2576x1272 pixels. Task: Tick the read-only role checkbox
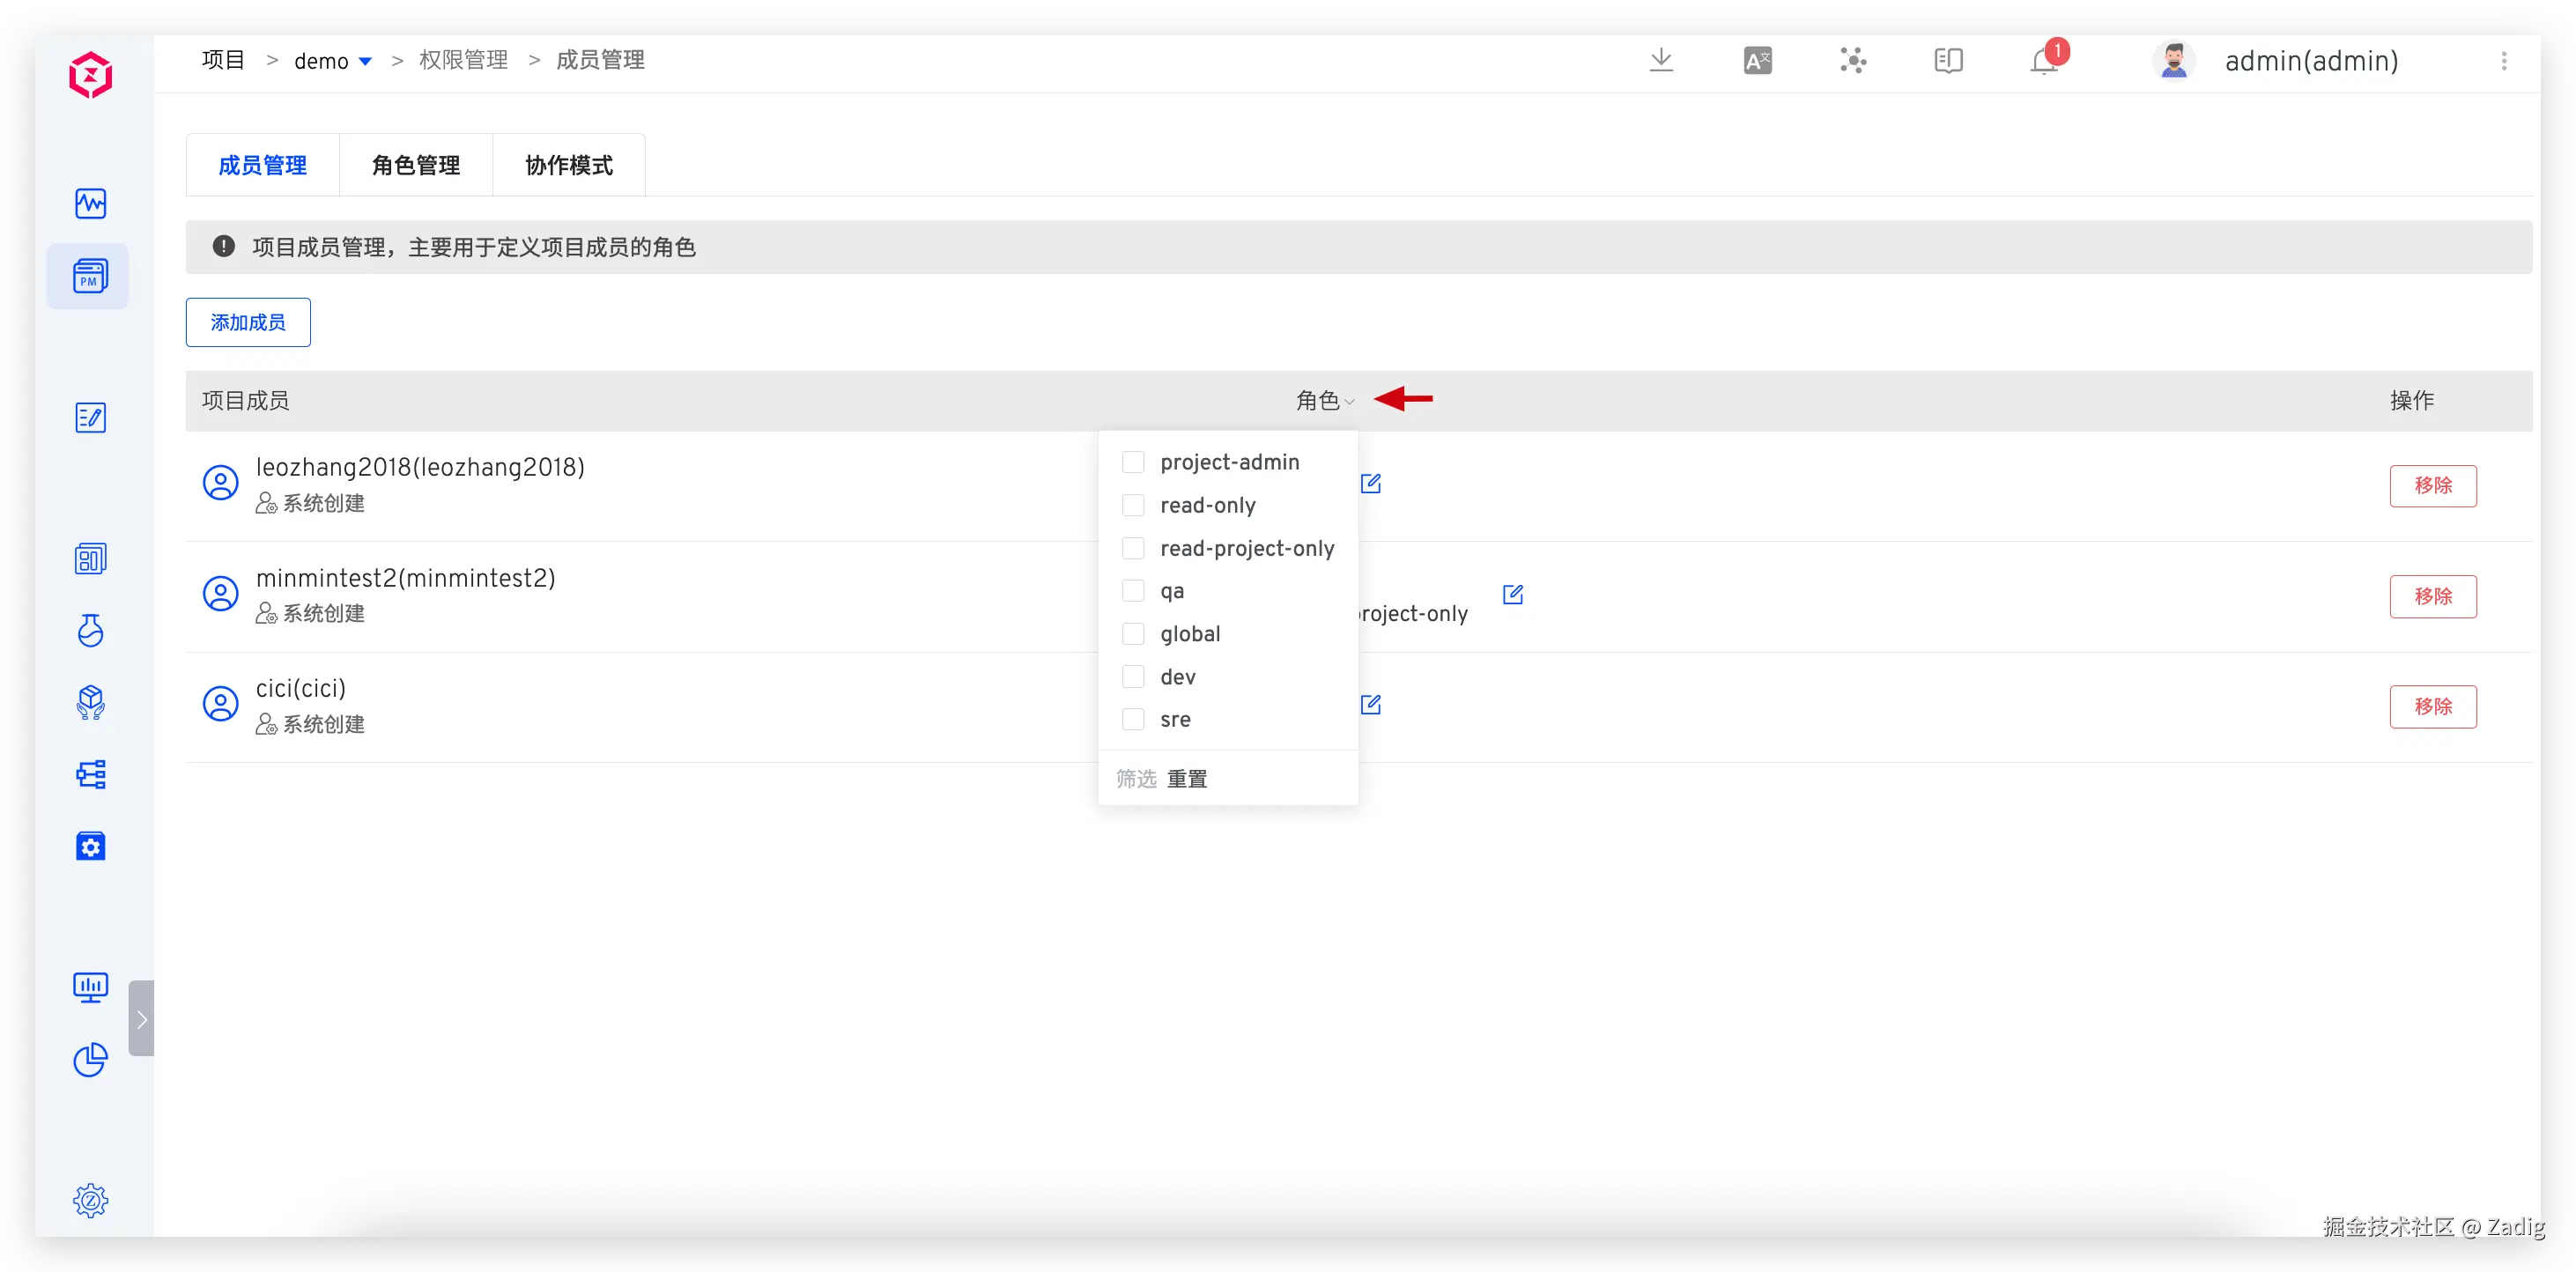(x=1133, y=505)
